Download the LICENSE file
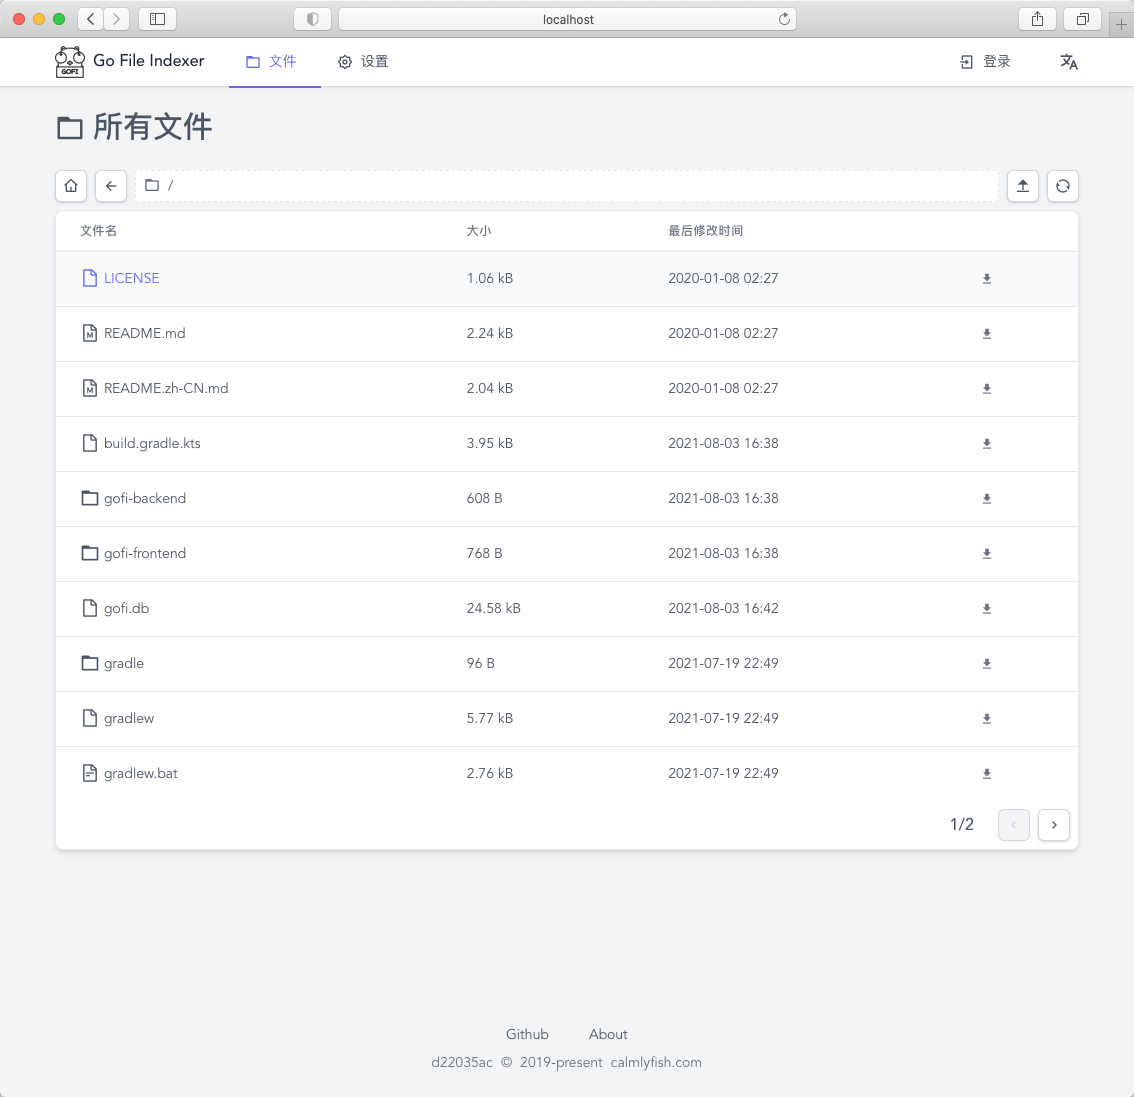Screen dimensions: 1134x1097 (x=986, y=279)
